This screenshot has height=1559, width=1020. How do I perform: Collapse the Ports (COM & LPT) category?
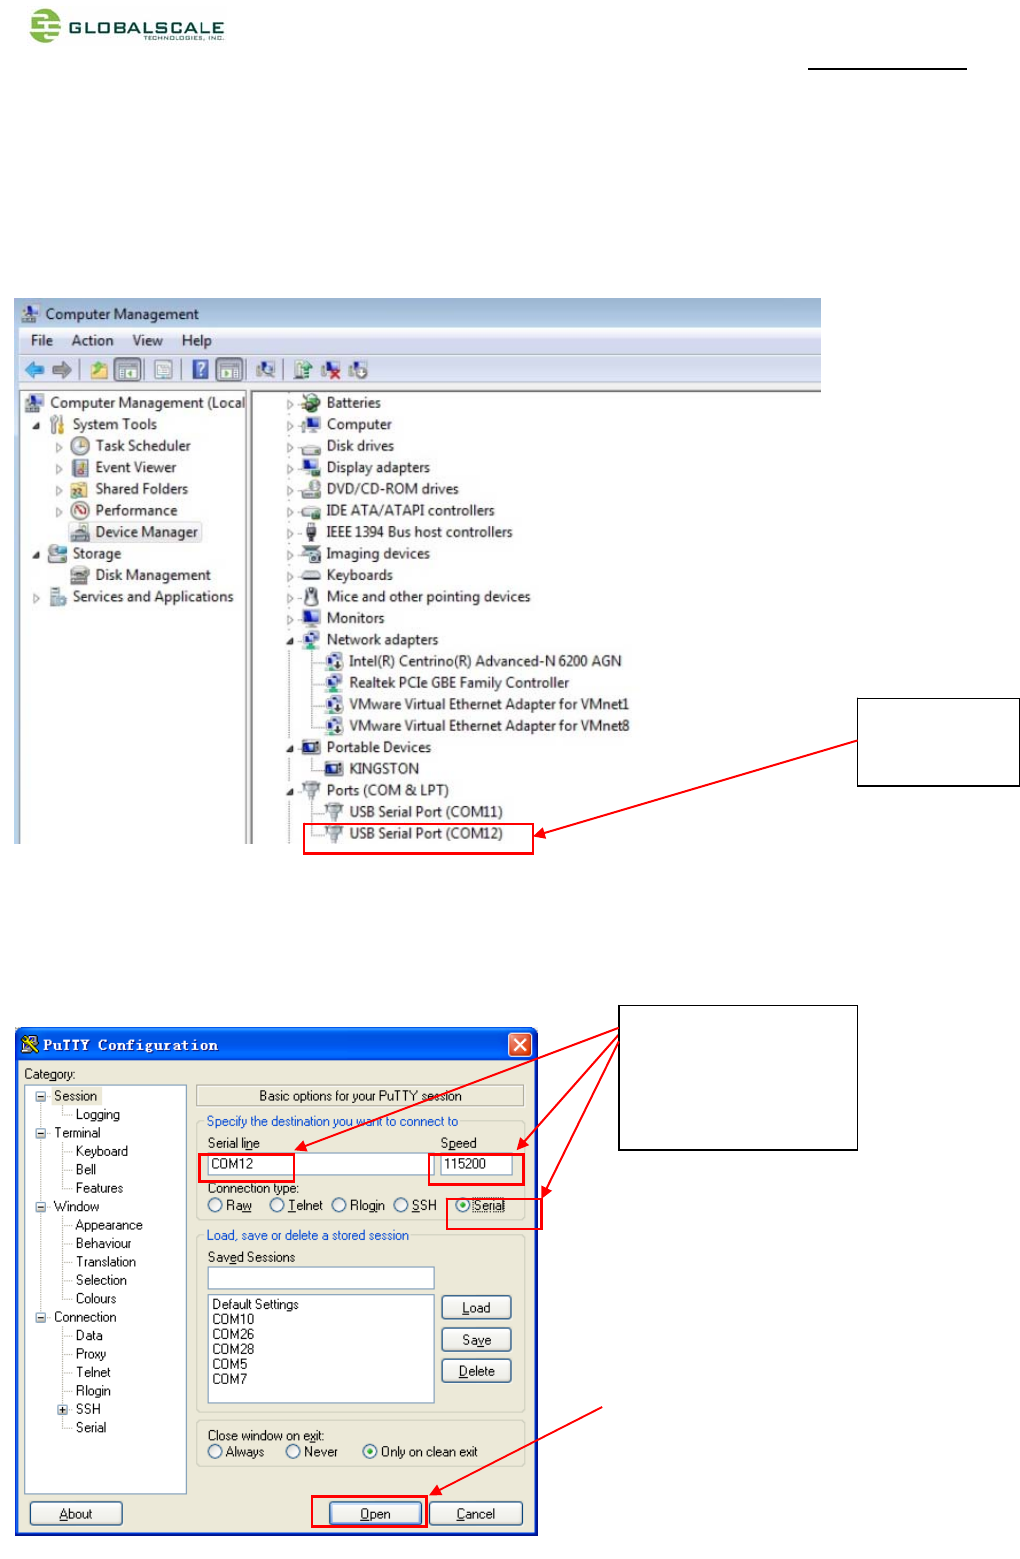291,791
